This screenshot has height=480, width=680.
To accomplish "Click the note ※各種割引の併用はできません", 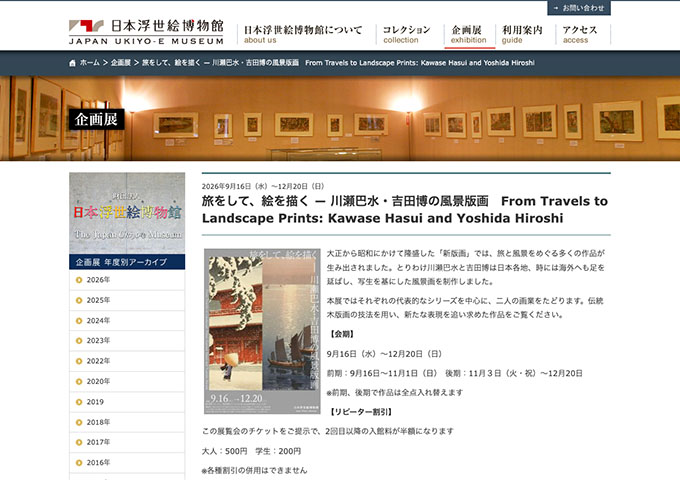I will coord(255,470).
